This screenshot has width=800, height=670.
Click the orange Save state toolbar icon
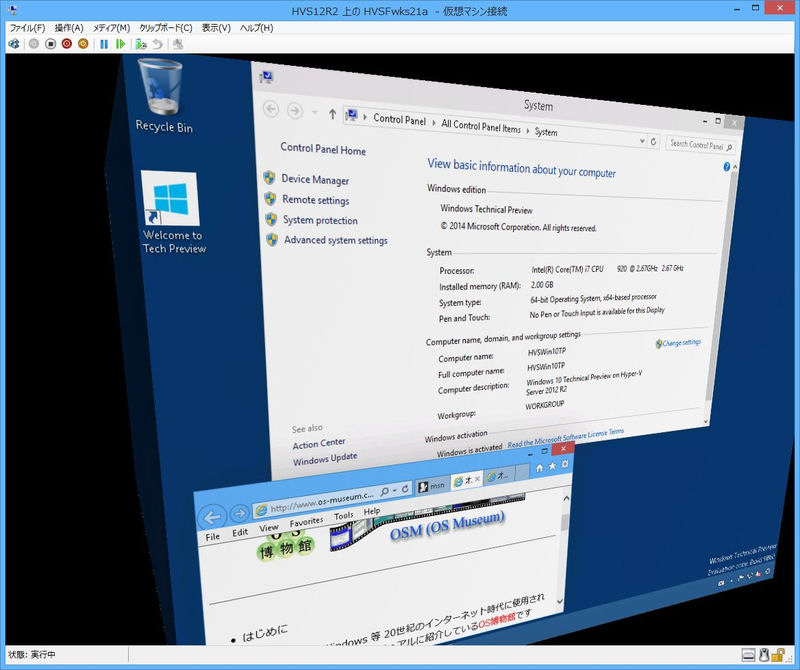click(x=83, y=44)
